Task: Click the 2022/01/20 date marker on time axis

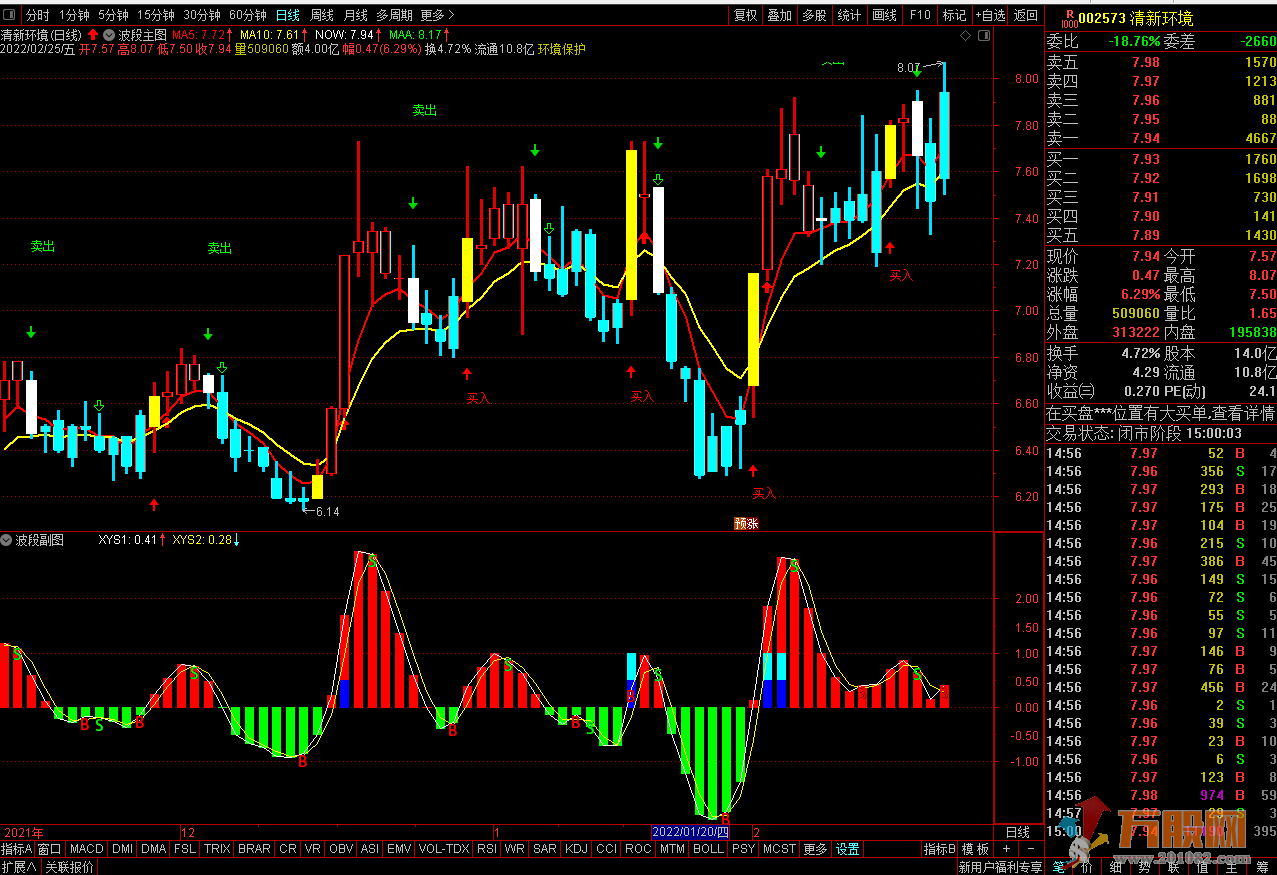Action: click(691, 832)
